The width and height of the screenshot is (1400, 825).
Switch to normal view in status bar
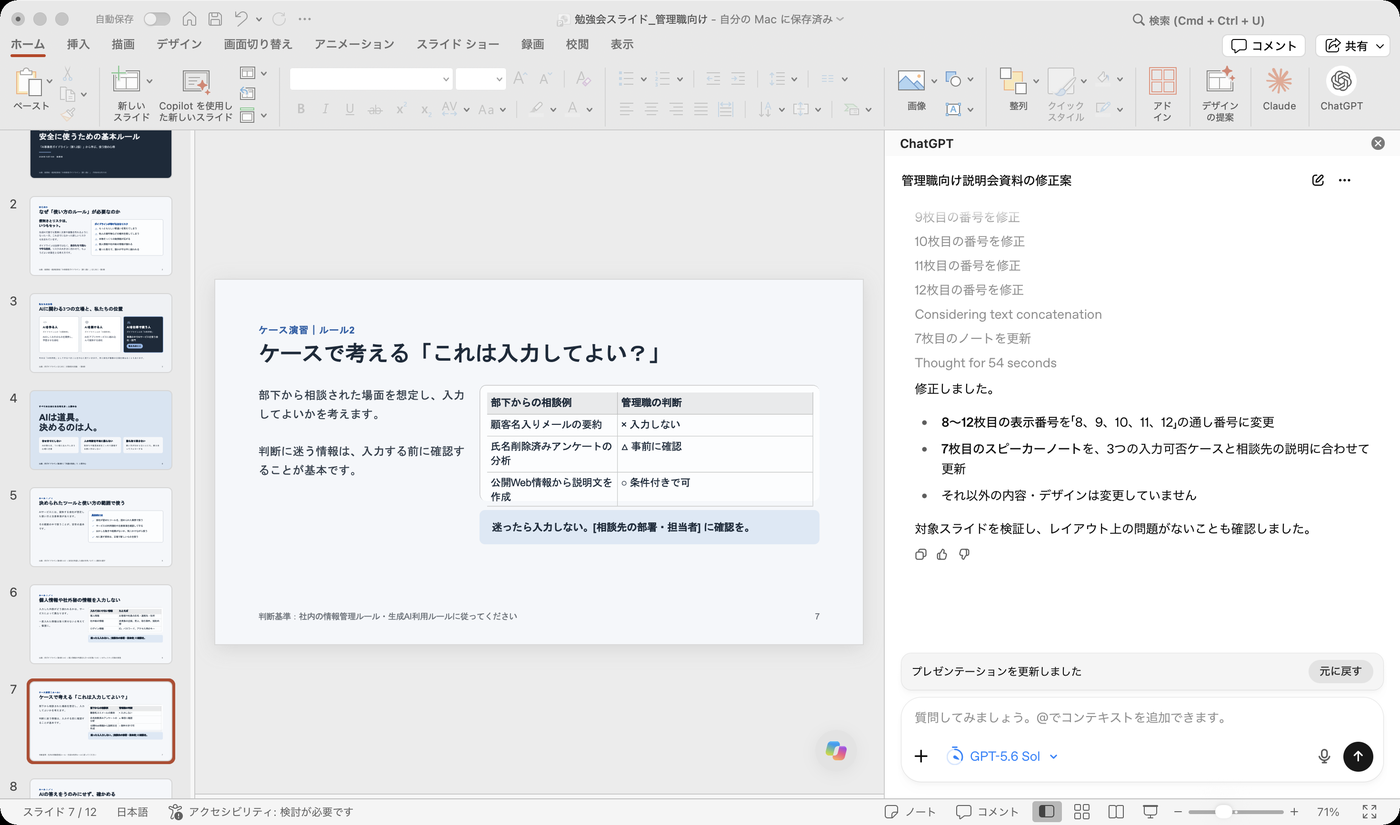tap(1047, 812)
